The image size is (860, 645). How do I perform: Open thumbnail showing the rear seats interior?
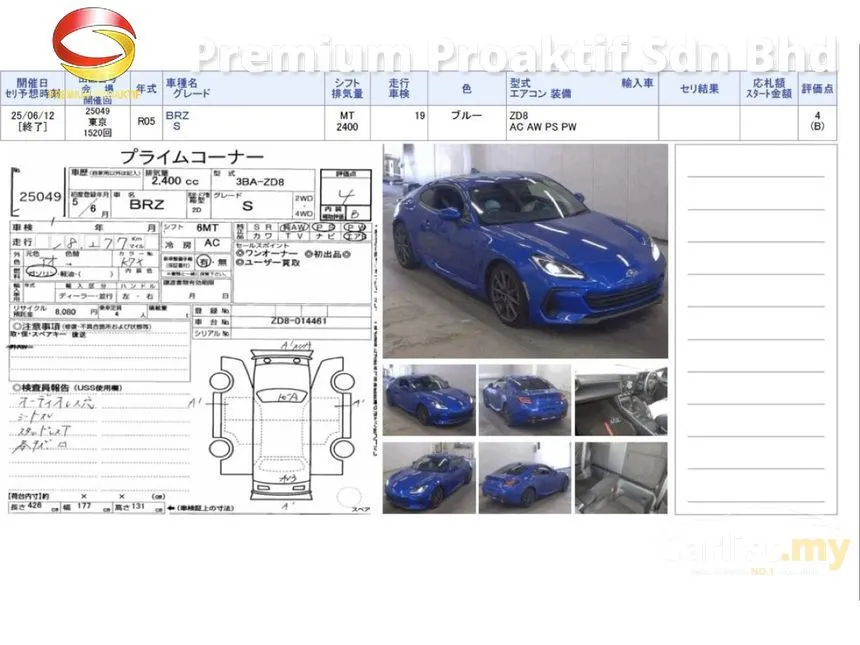tap(621, 478)
